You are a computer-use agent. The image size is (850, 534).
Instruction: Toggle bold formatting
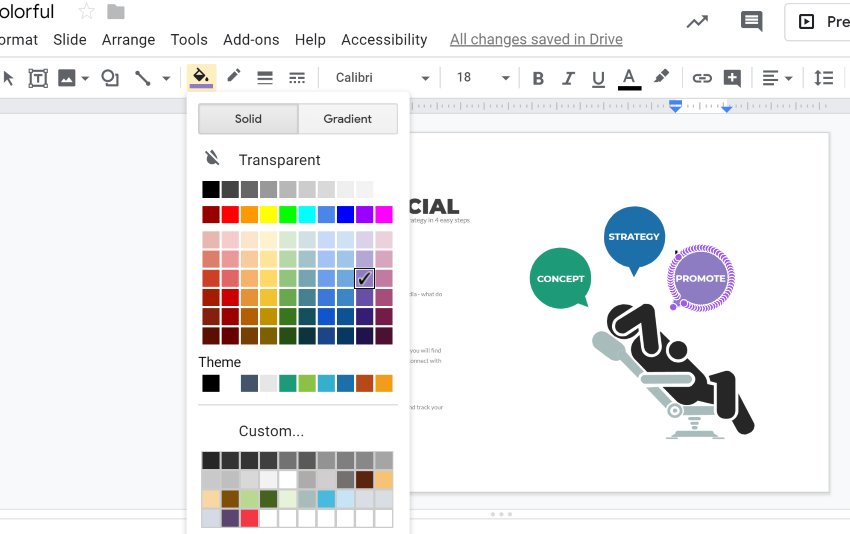coord(538,78)
